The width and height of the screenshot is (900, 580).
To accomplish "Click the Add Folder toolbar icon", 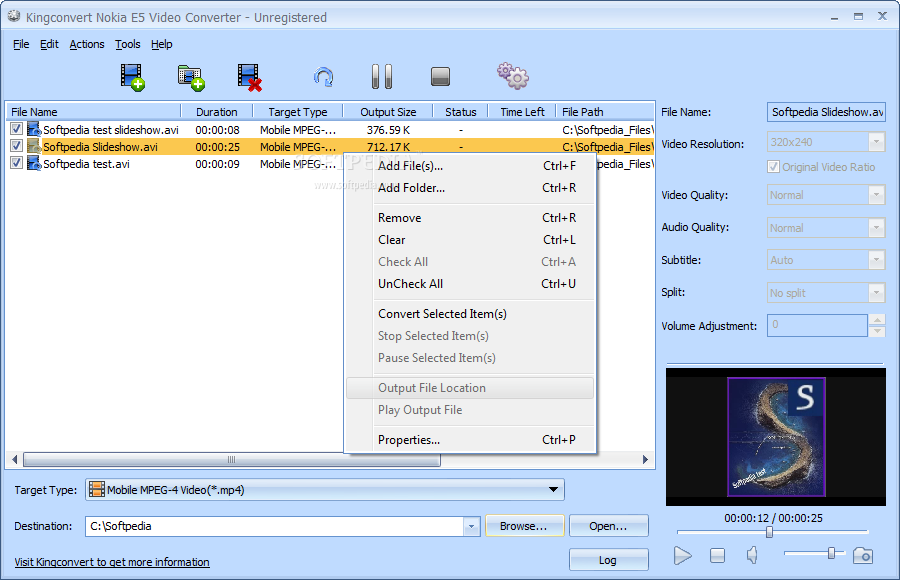I will coord(191,78).
